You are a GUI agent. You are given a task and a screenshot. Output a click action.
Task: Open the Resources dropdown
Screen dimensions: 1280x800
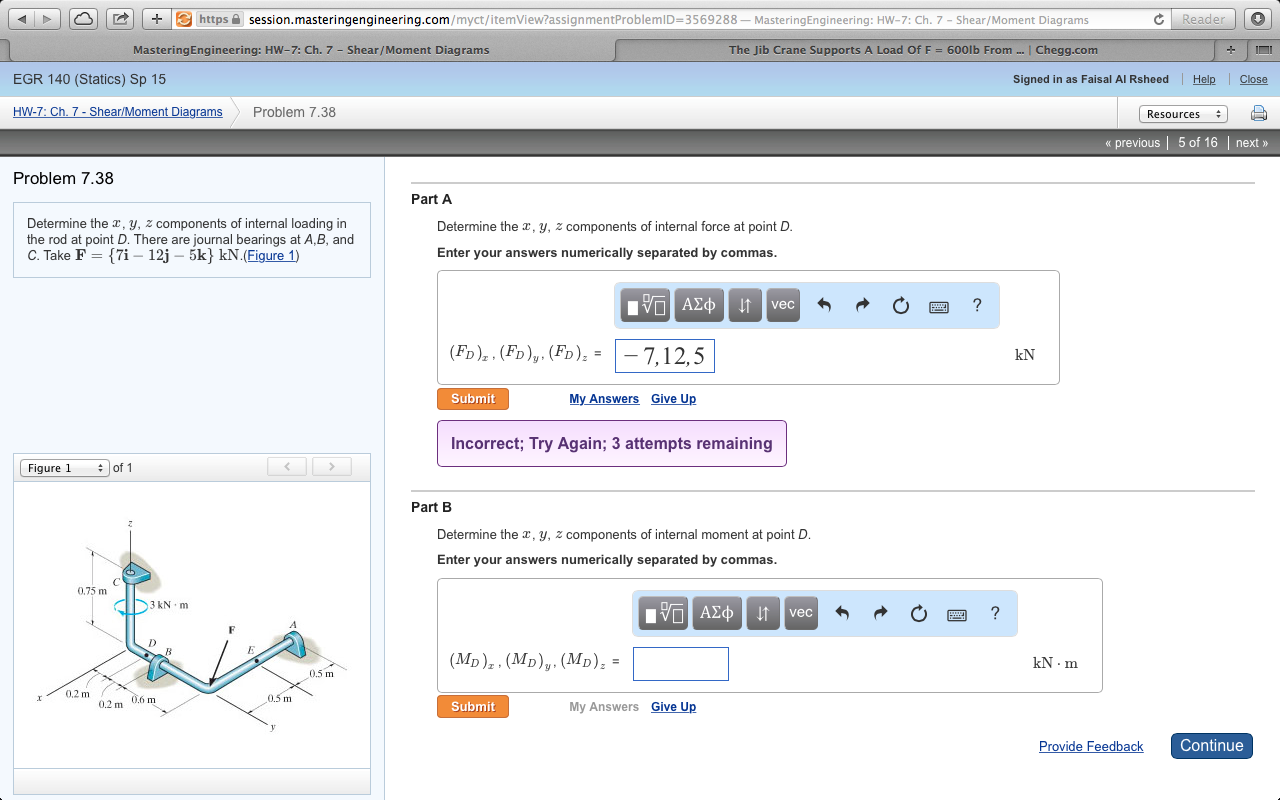[x=1183, y=114]
